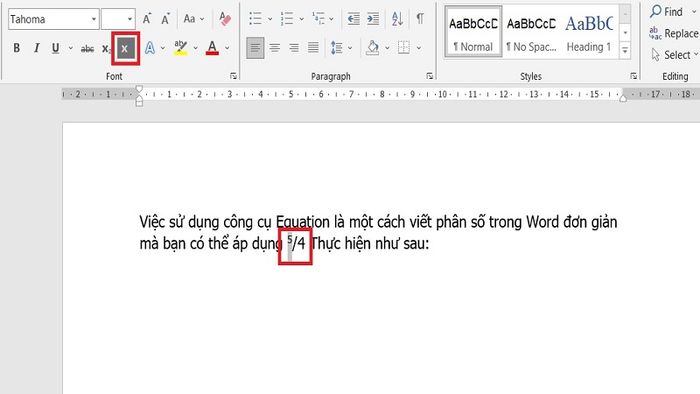Expand styles gallery More button
The image size is (700, 394).
click(625, 50)
